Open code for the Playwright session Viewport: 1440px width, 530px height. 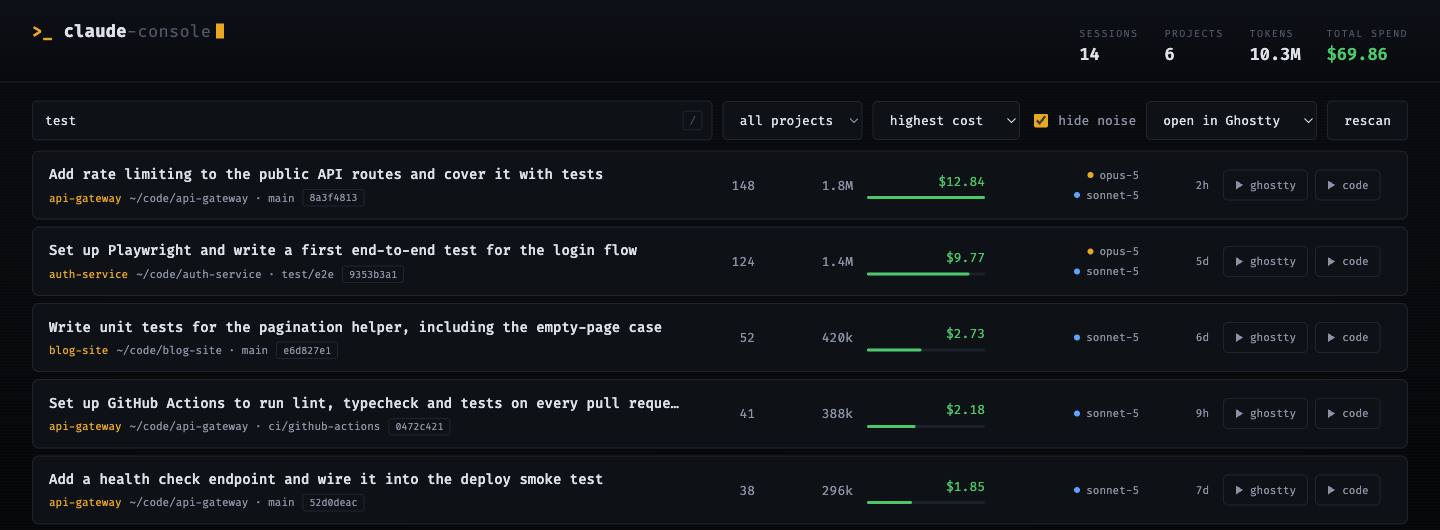[x=1347, y=261]
